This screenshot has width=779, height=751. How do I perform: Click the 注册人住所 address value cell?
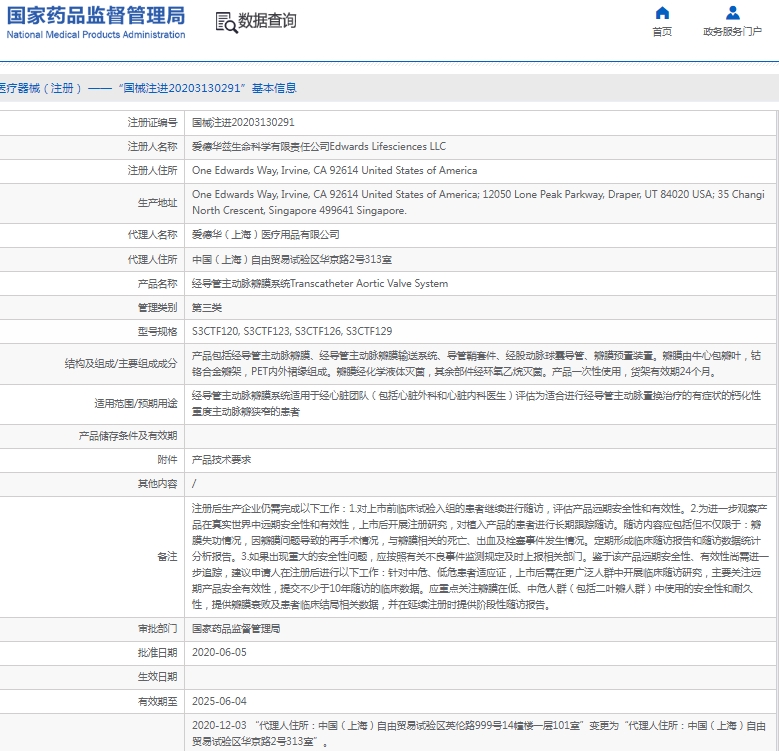pos(334,170)
